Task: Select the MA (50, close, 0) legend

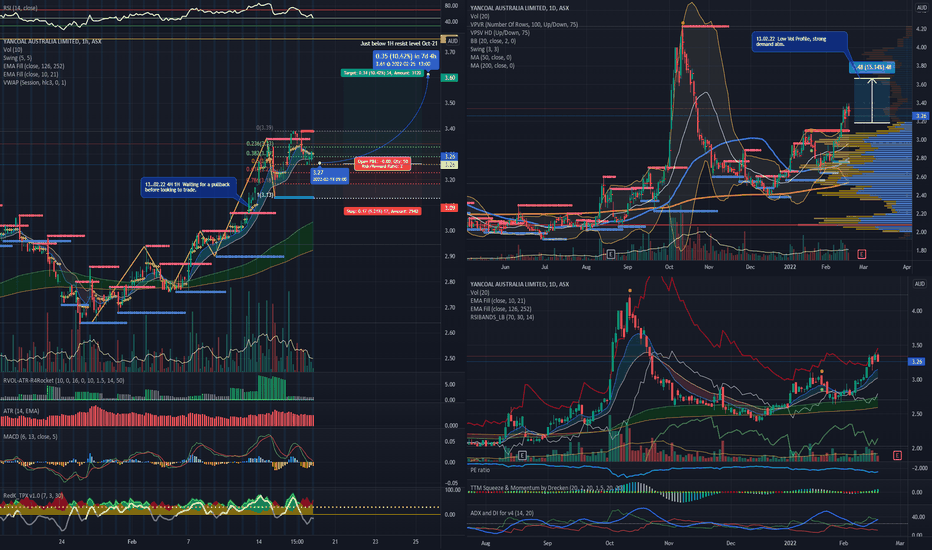Action: click(x=491, y=58)
